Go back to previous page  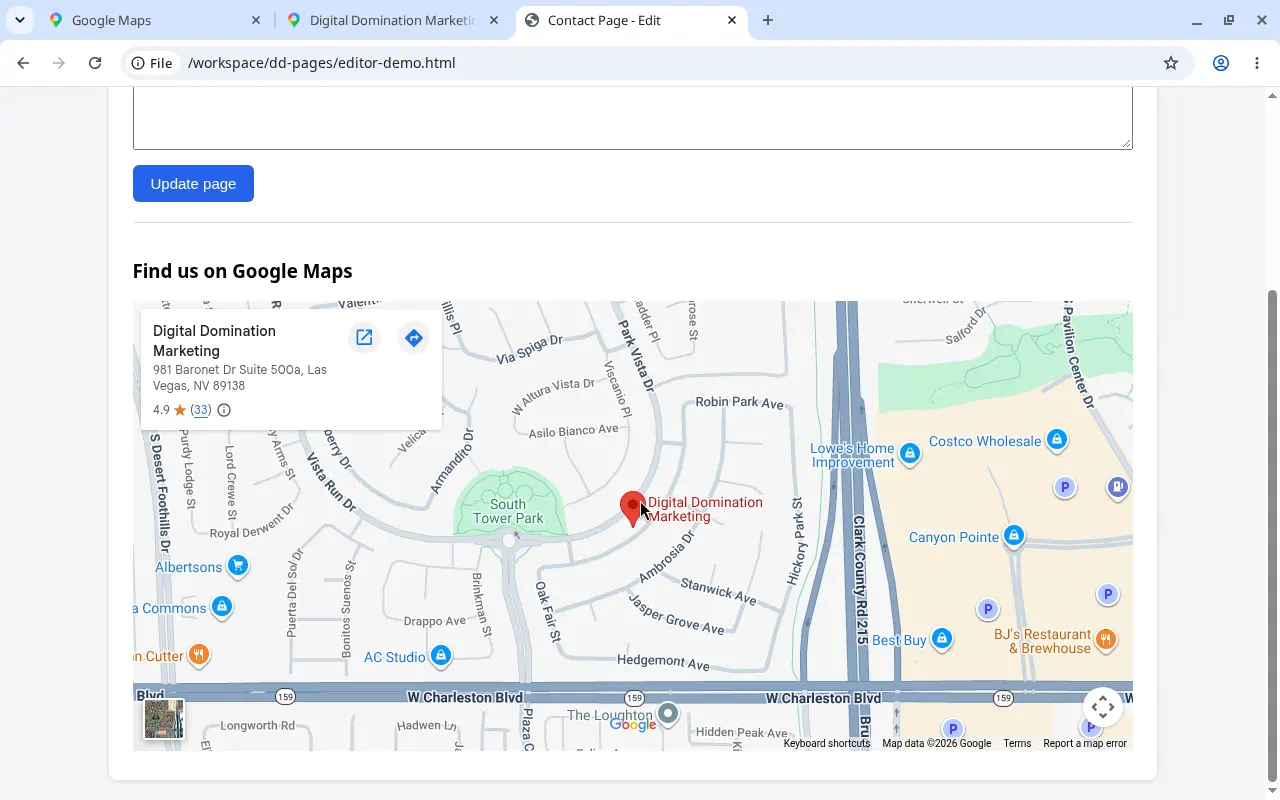point(23,63)
